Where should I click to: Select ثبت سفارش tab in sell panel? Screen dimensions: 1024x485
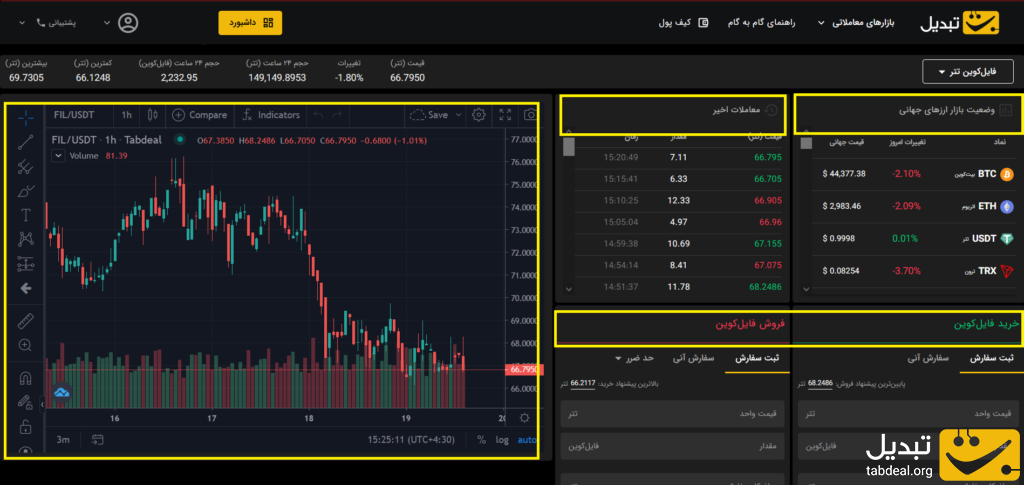tap(757, 358)
